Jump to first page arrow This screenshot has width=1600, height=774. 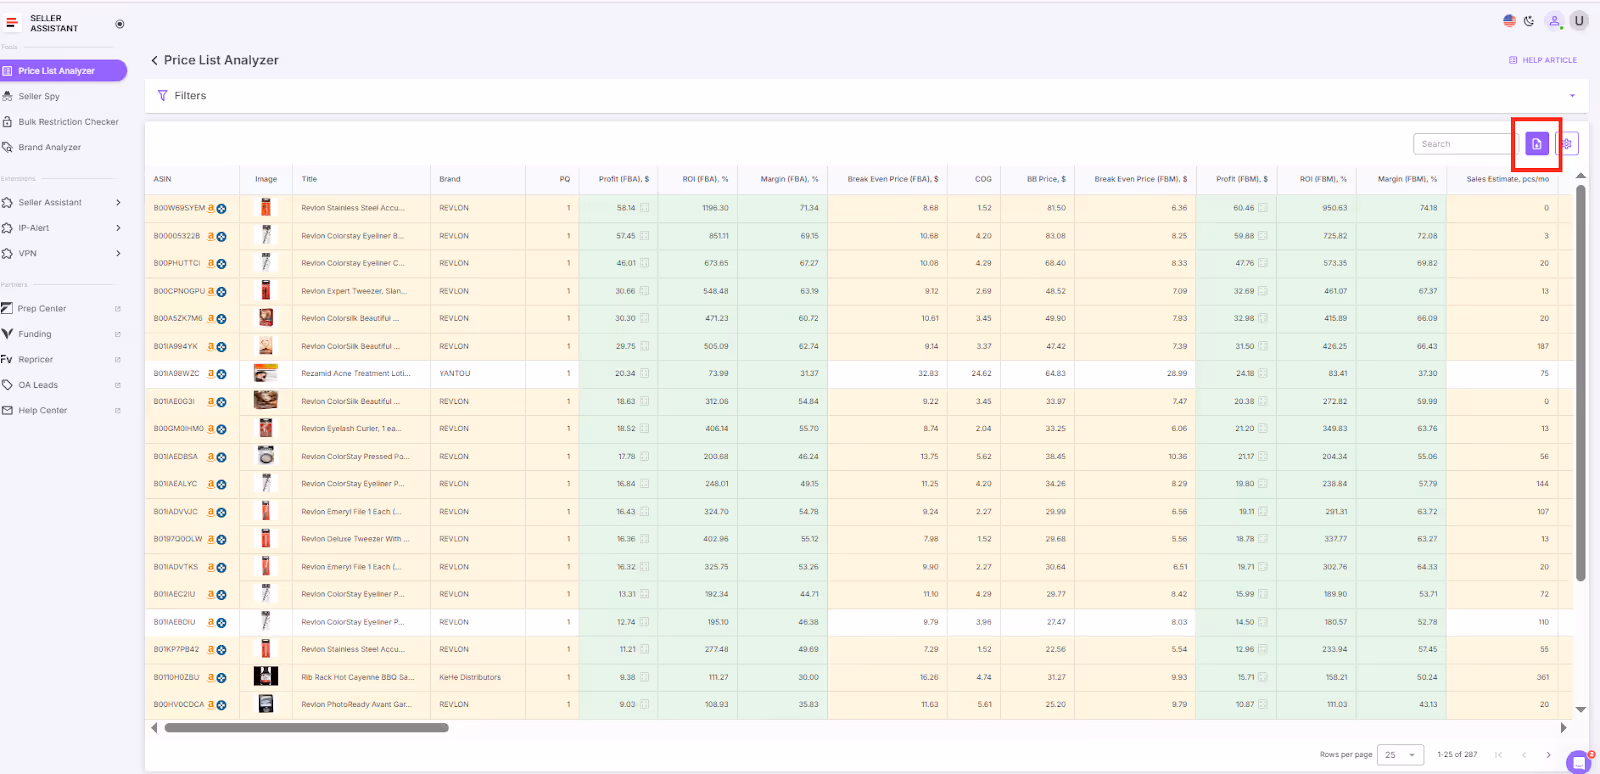click(1498, 755)
